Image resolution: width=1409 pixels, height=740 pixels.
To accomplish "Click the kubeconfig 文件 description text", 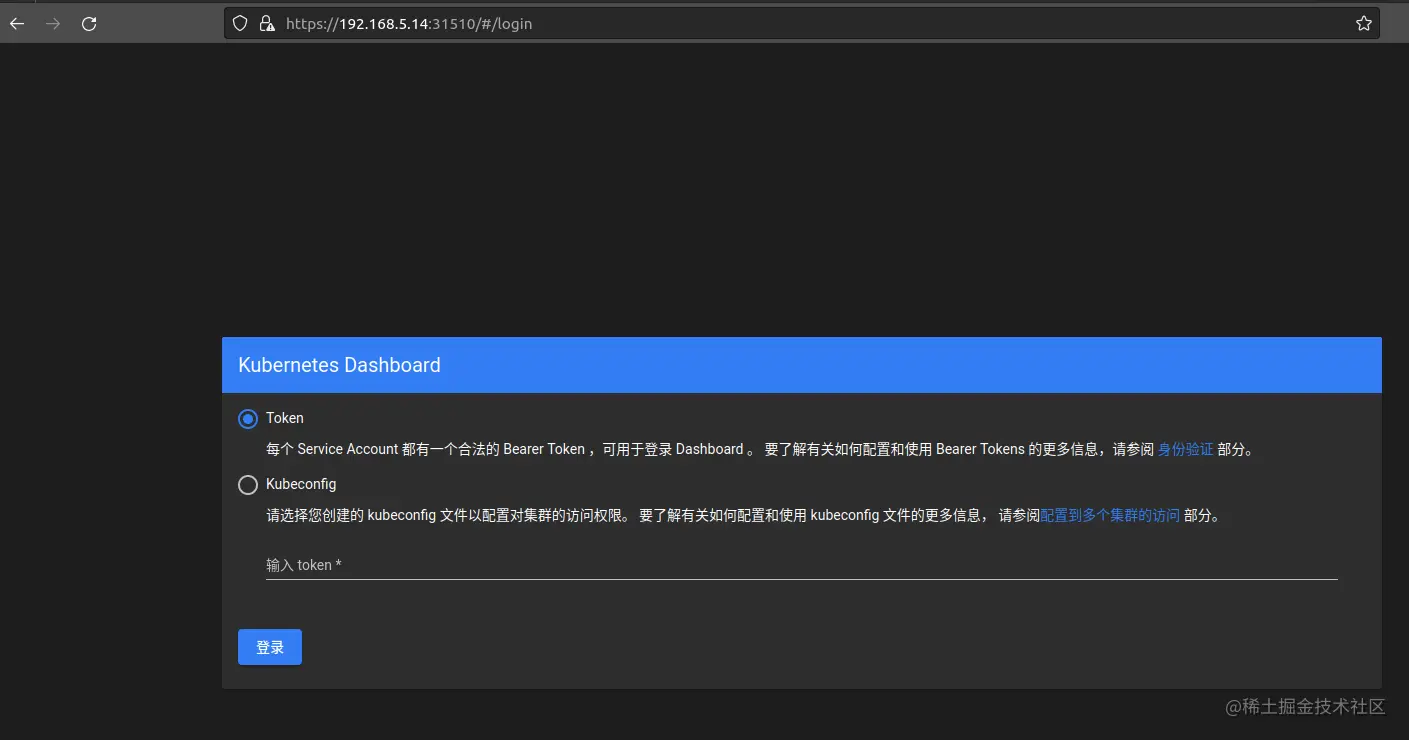I will tap(743, 516).
